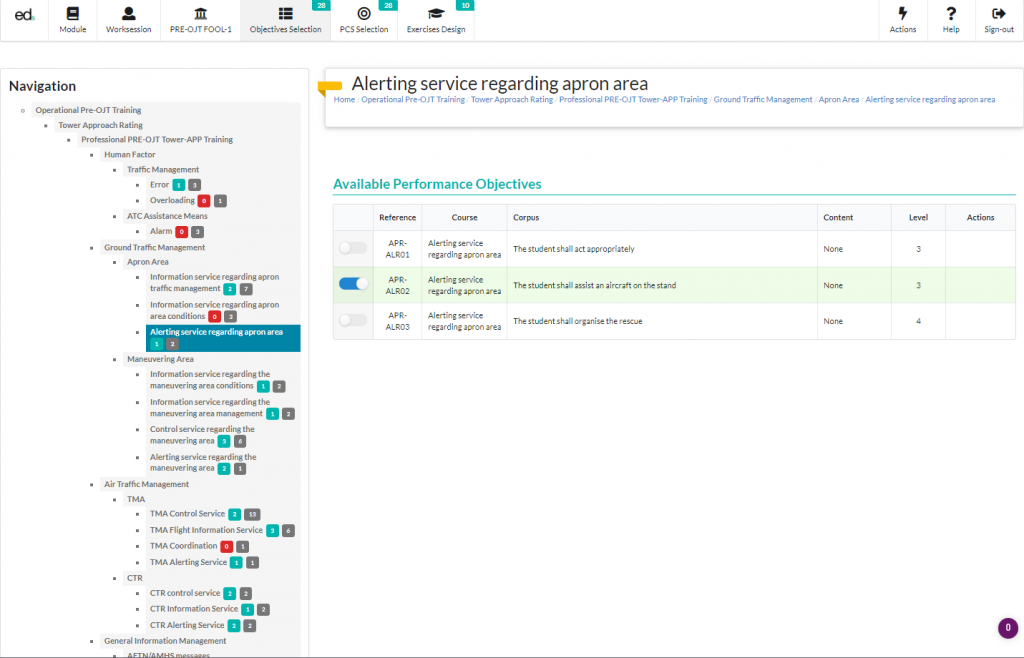
Task: Open PRE-OJT FOOL-1 institution icon
Action: click(x=200, y=14)
